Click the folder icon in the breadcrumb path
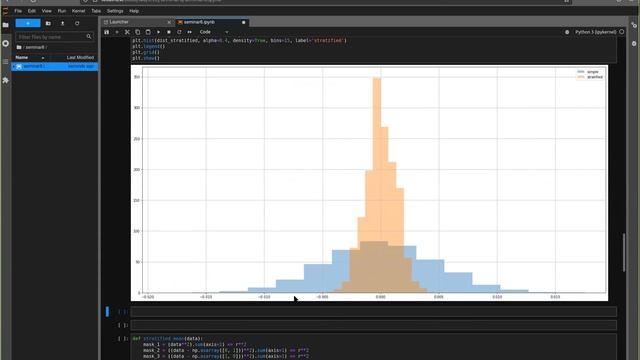The width and height of the screenshot is (640, 360). (19, 47)
